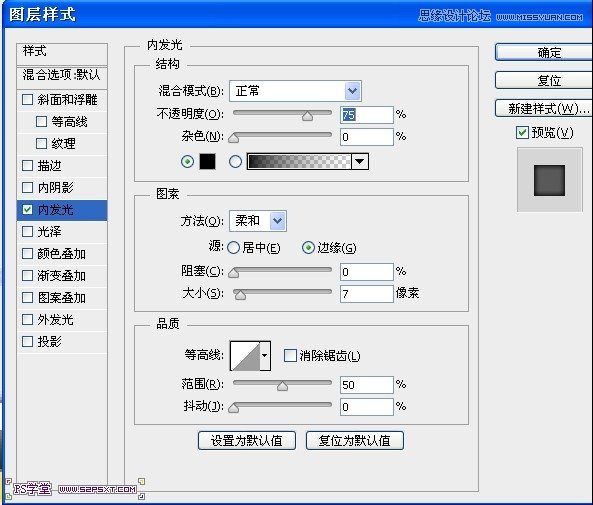Click the style preview thumbnail square
The image size is (593, 505).
550,180
